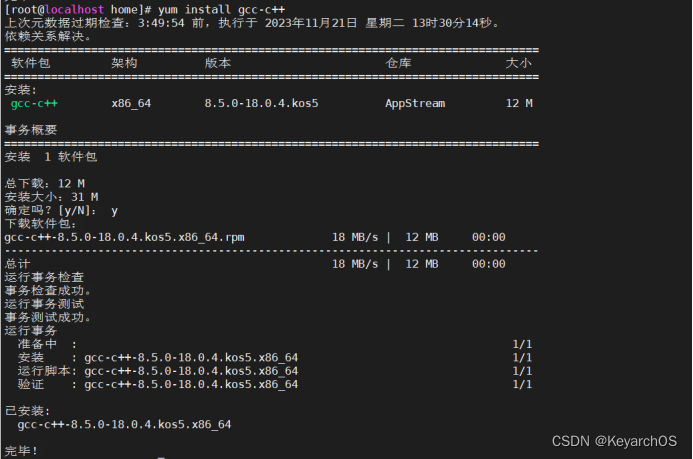The height and width of the screenshot is (459, 693).
Task: Click the 软件包 column header
Action: pyautogui.click(x=30, y=63)
